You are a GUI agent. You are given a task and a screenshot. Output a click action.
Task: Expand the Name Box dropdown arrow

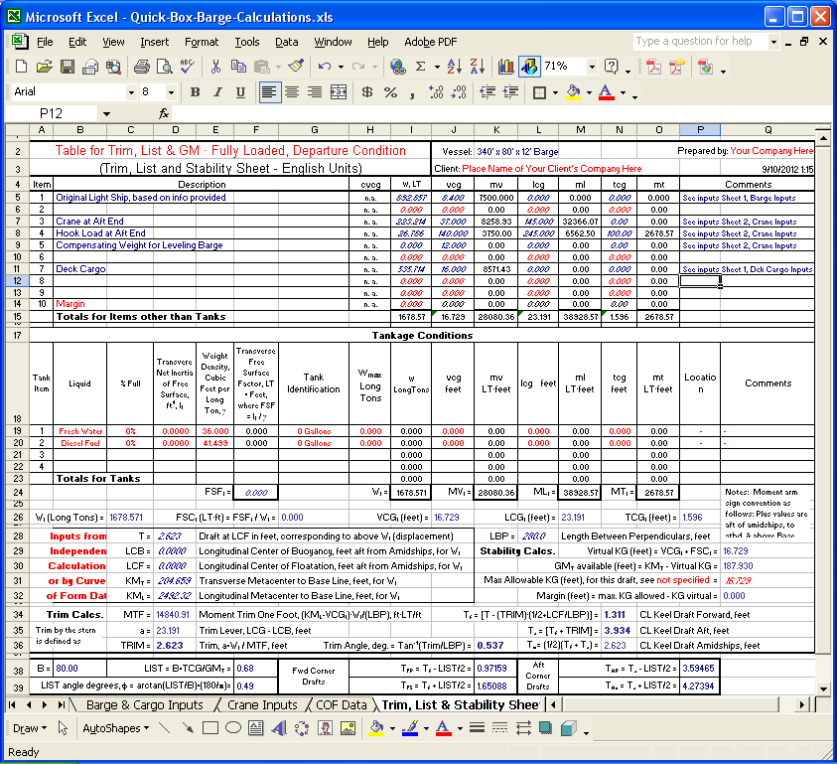(106, 114)
